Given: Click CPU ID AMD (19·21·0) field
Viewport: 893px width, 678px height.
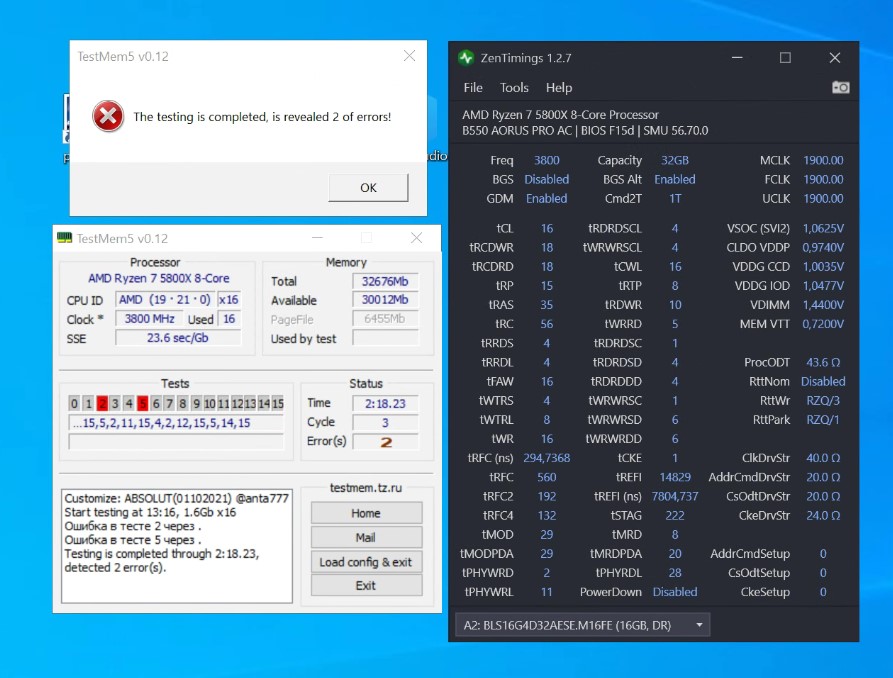Looking at the screenshot, I should (x=165, y=299).
